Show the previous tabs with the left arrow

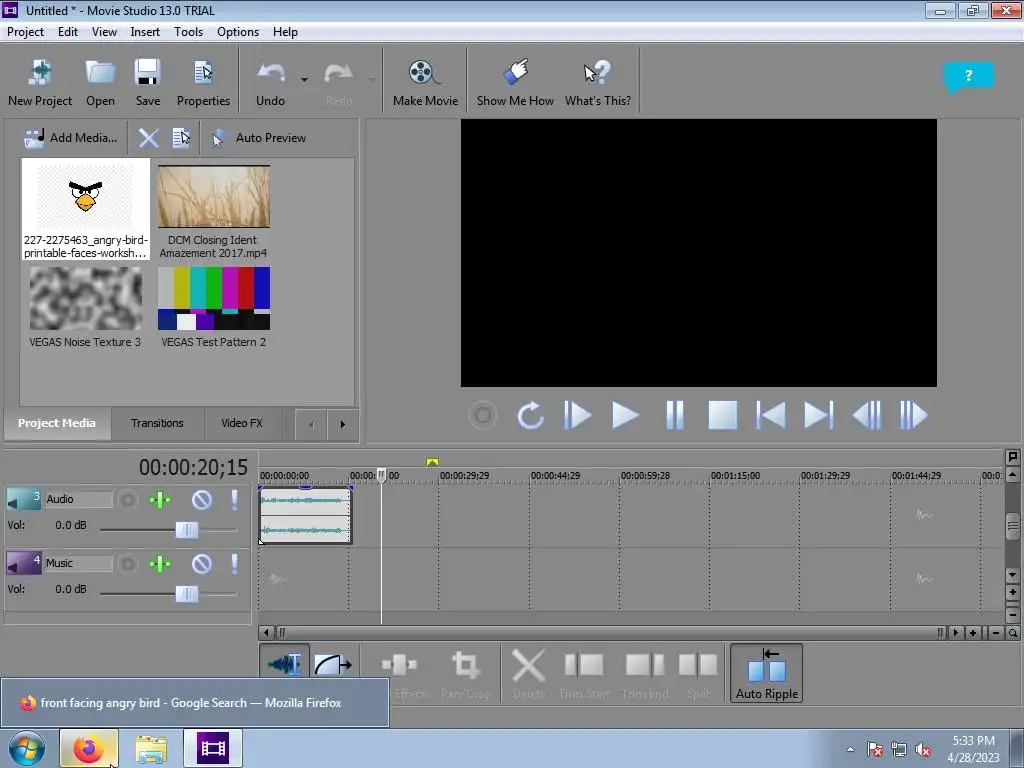click(311, 424)
